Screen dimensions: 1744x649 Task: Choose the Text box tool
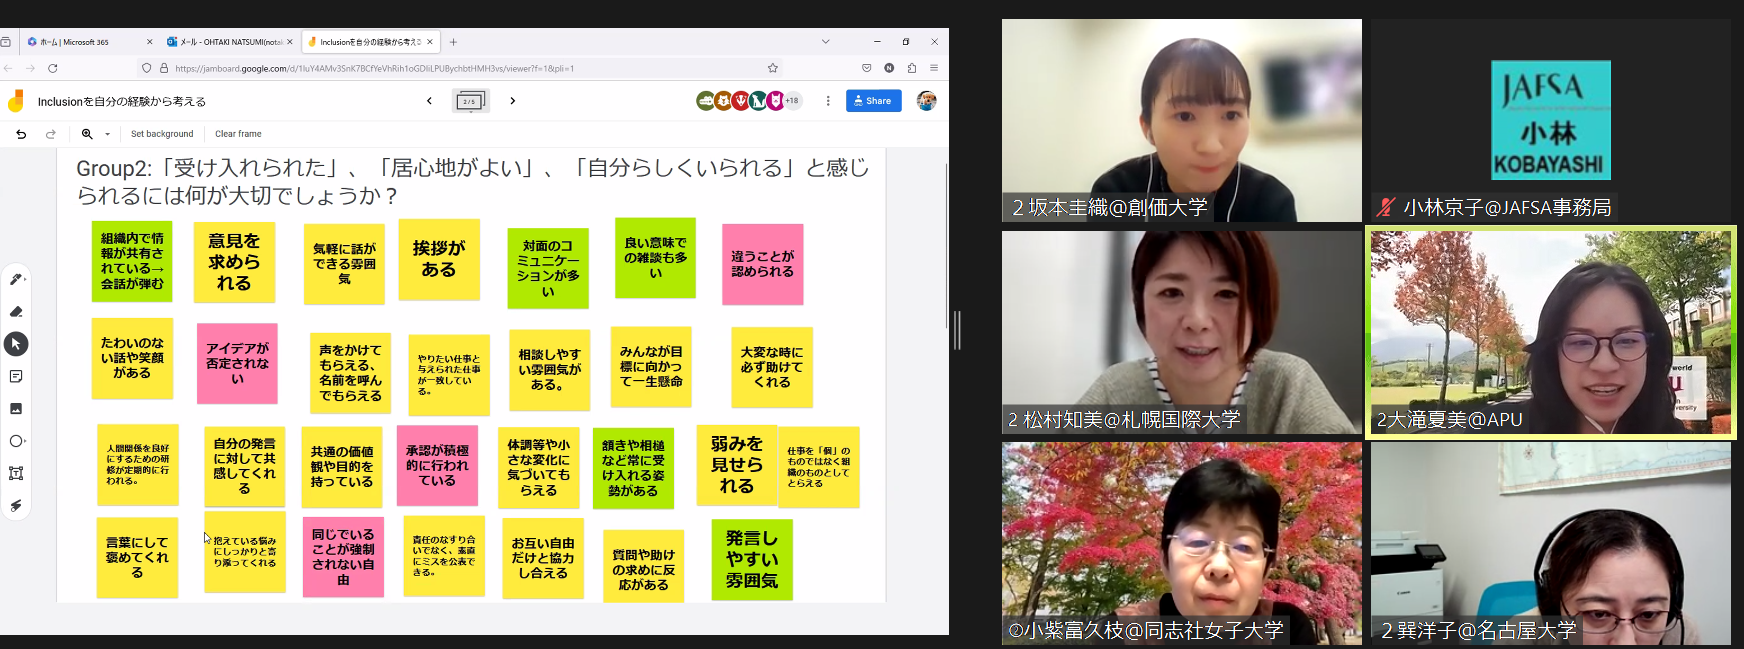pyautogui.click(x=16, y=473)
